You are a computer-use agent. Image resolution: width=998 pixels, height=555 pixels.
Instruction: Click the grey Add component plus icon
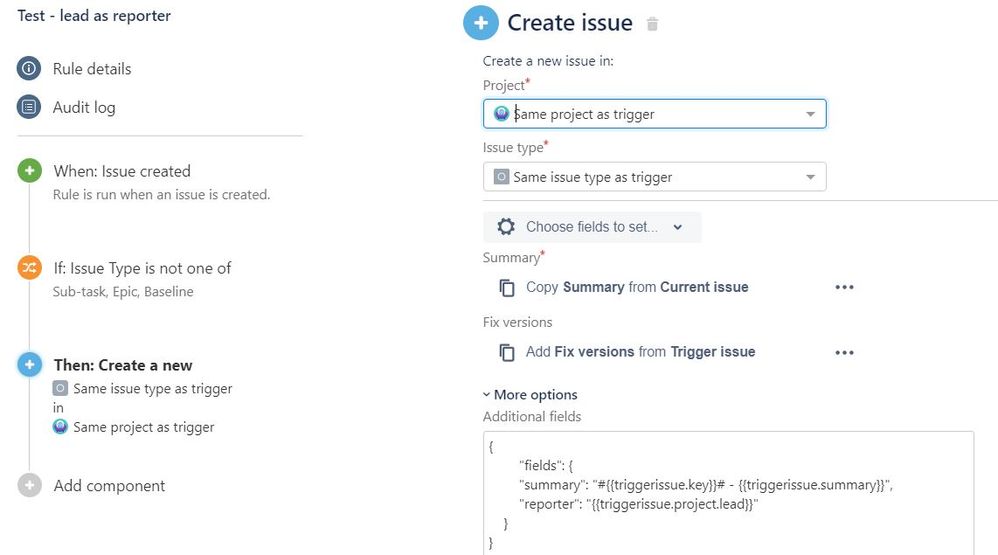click(x=29, y=485)
